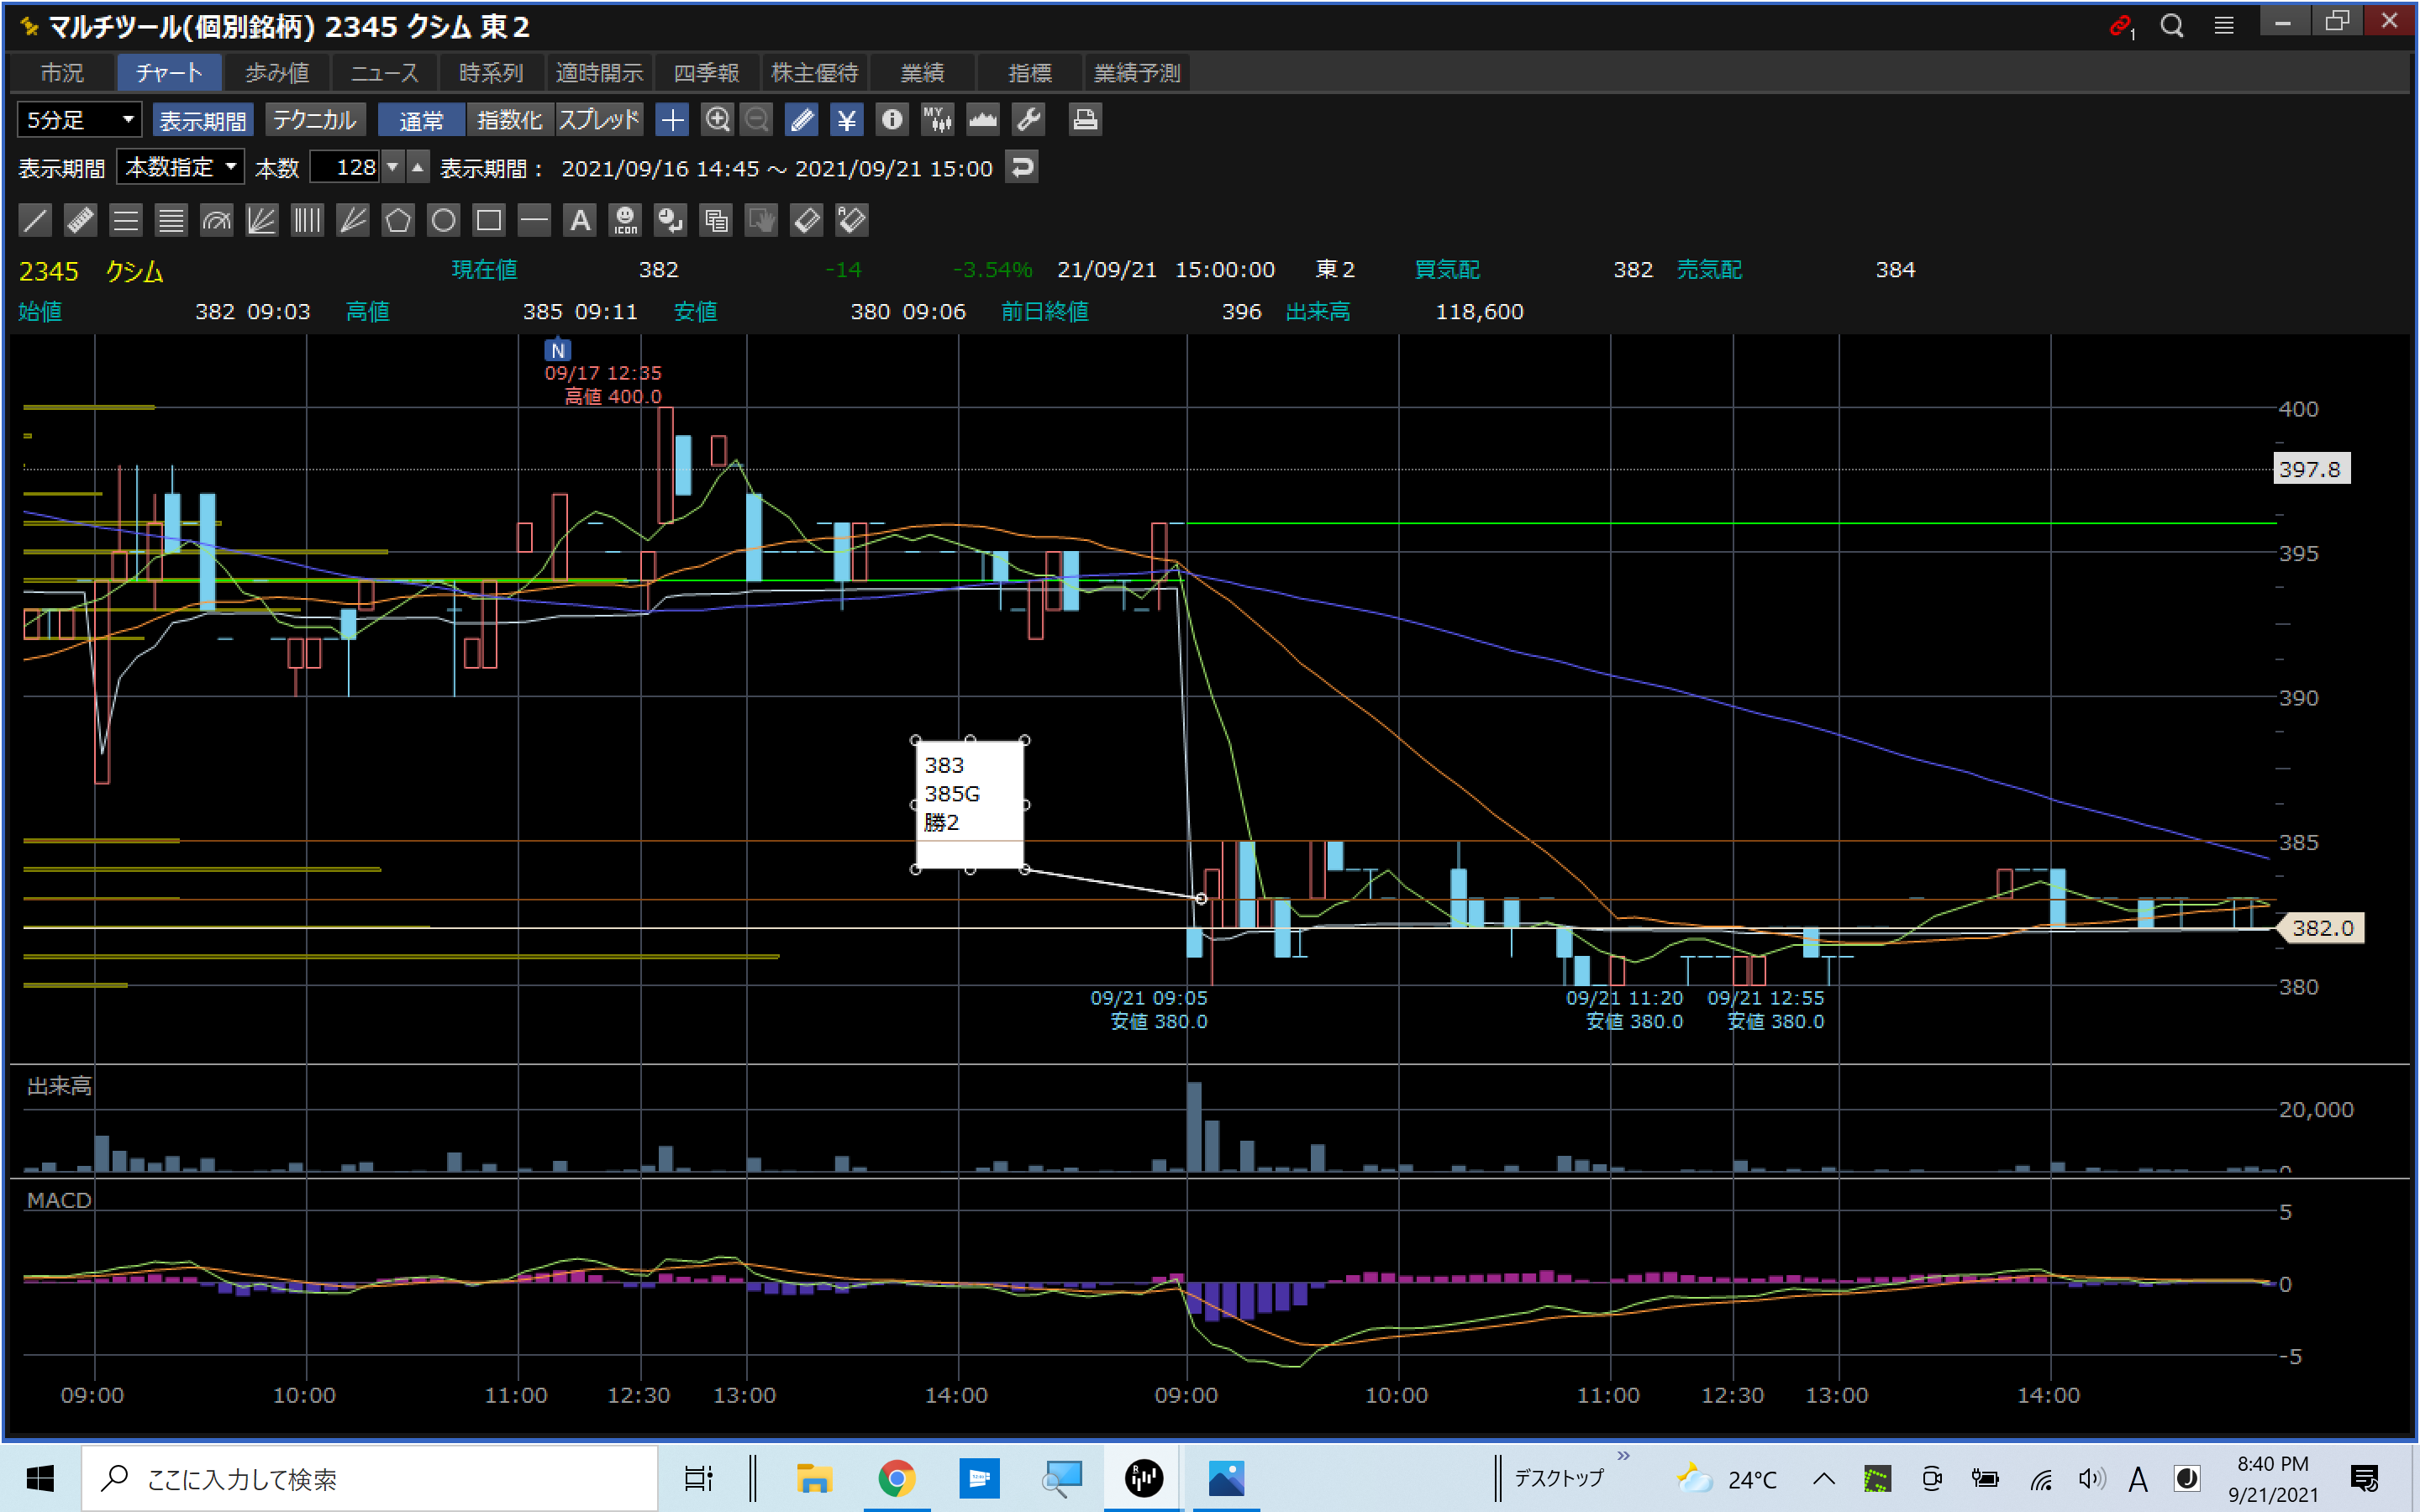Click the テクニカル button
The image size is (2420, 1512).
(314, 120)
